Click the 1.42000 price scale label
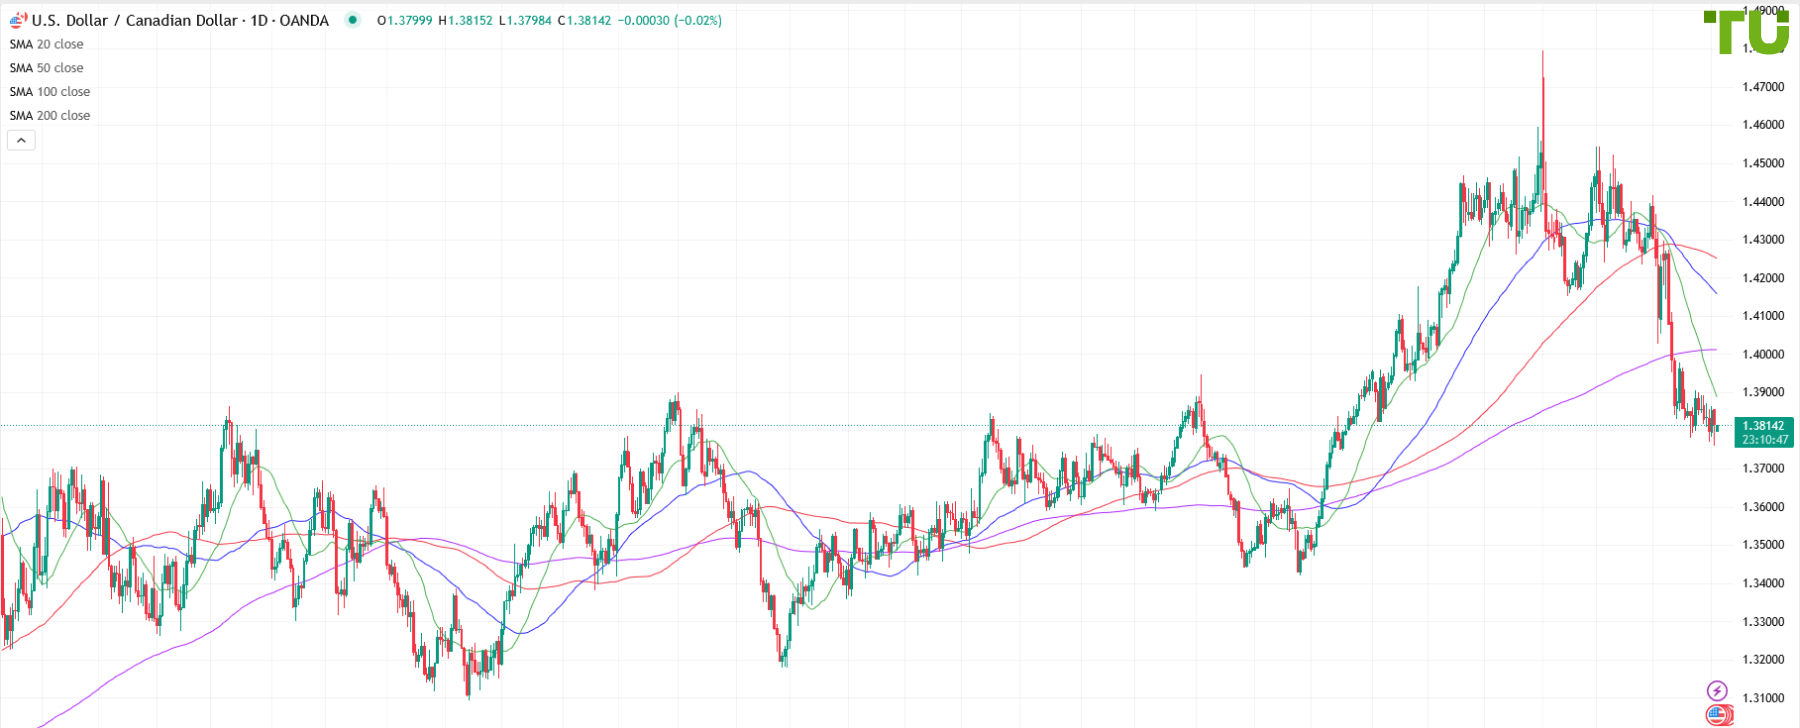Viewport: 1800px width, 728px height. pyautogui.click(x=1763, y=278)
